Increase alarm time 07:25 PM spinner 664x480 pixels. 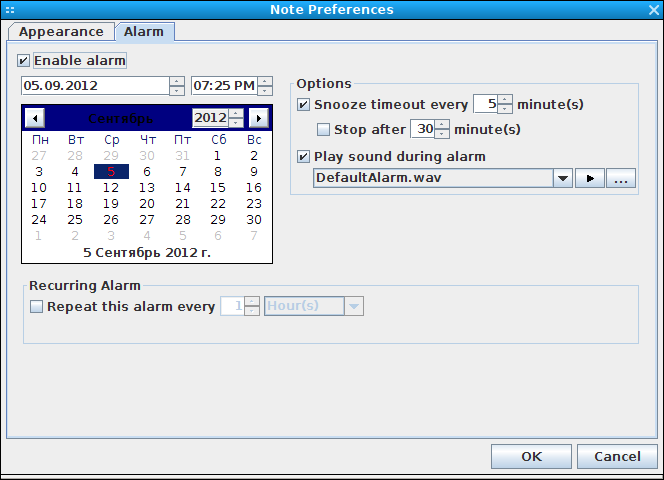pyautogui.click(x=265, y=81)
